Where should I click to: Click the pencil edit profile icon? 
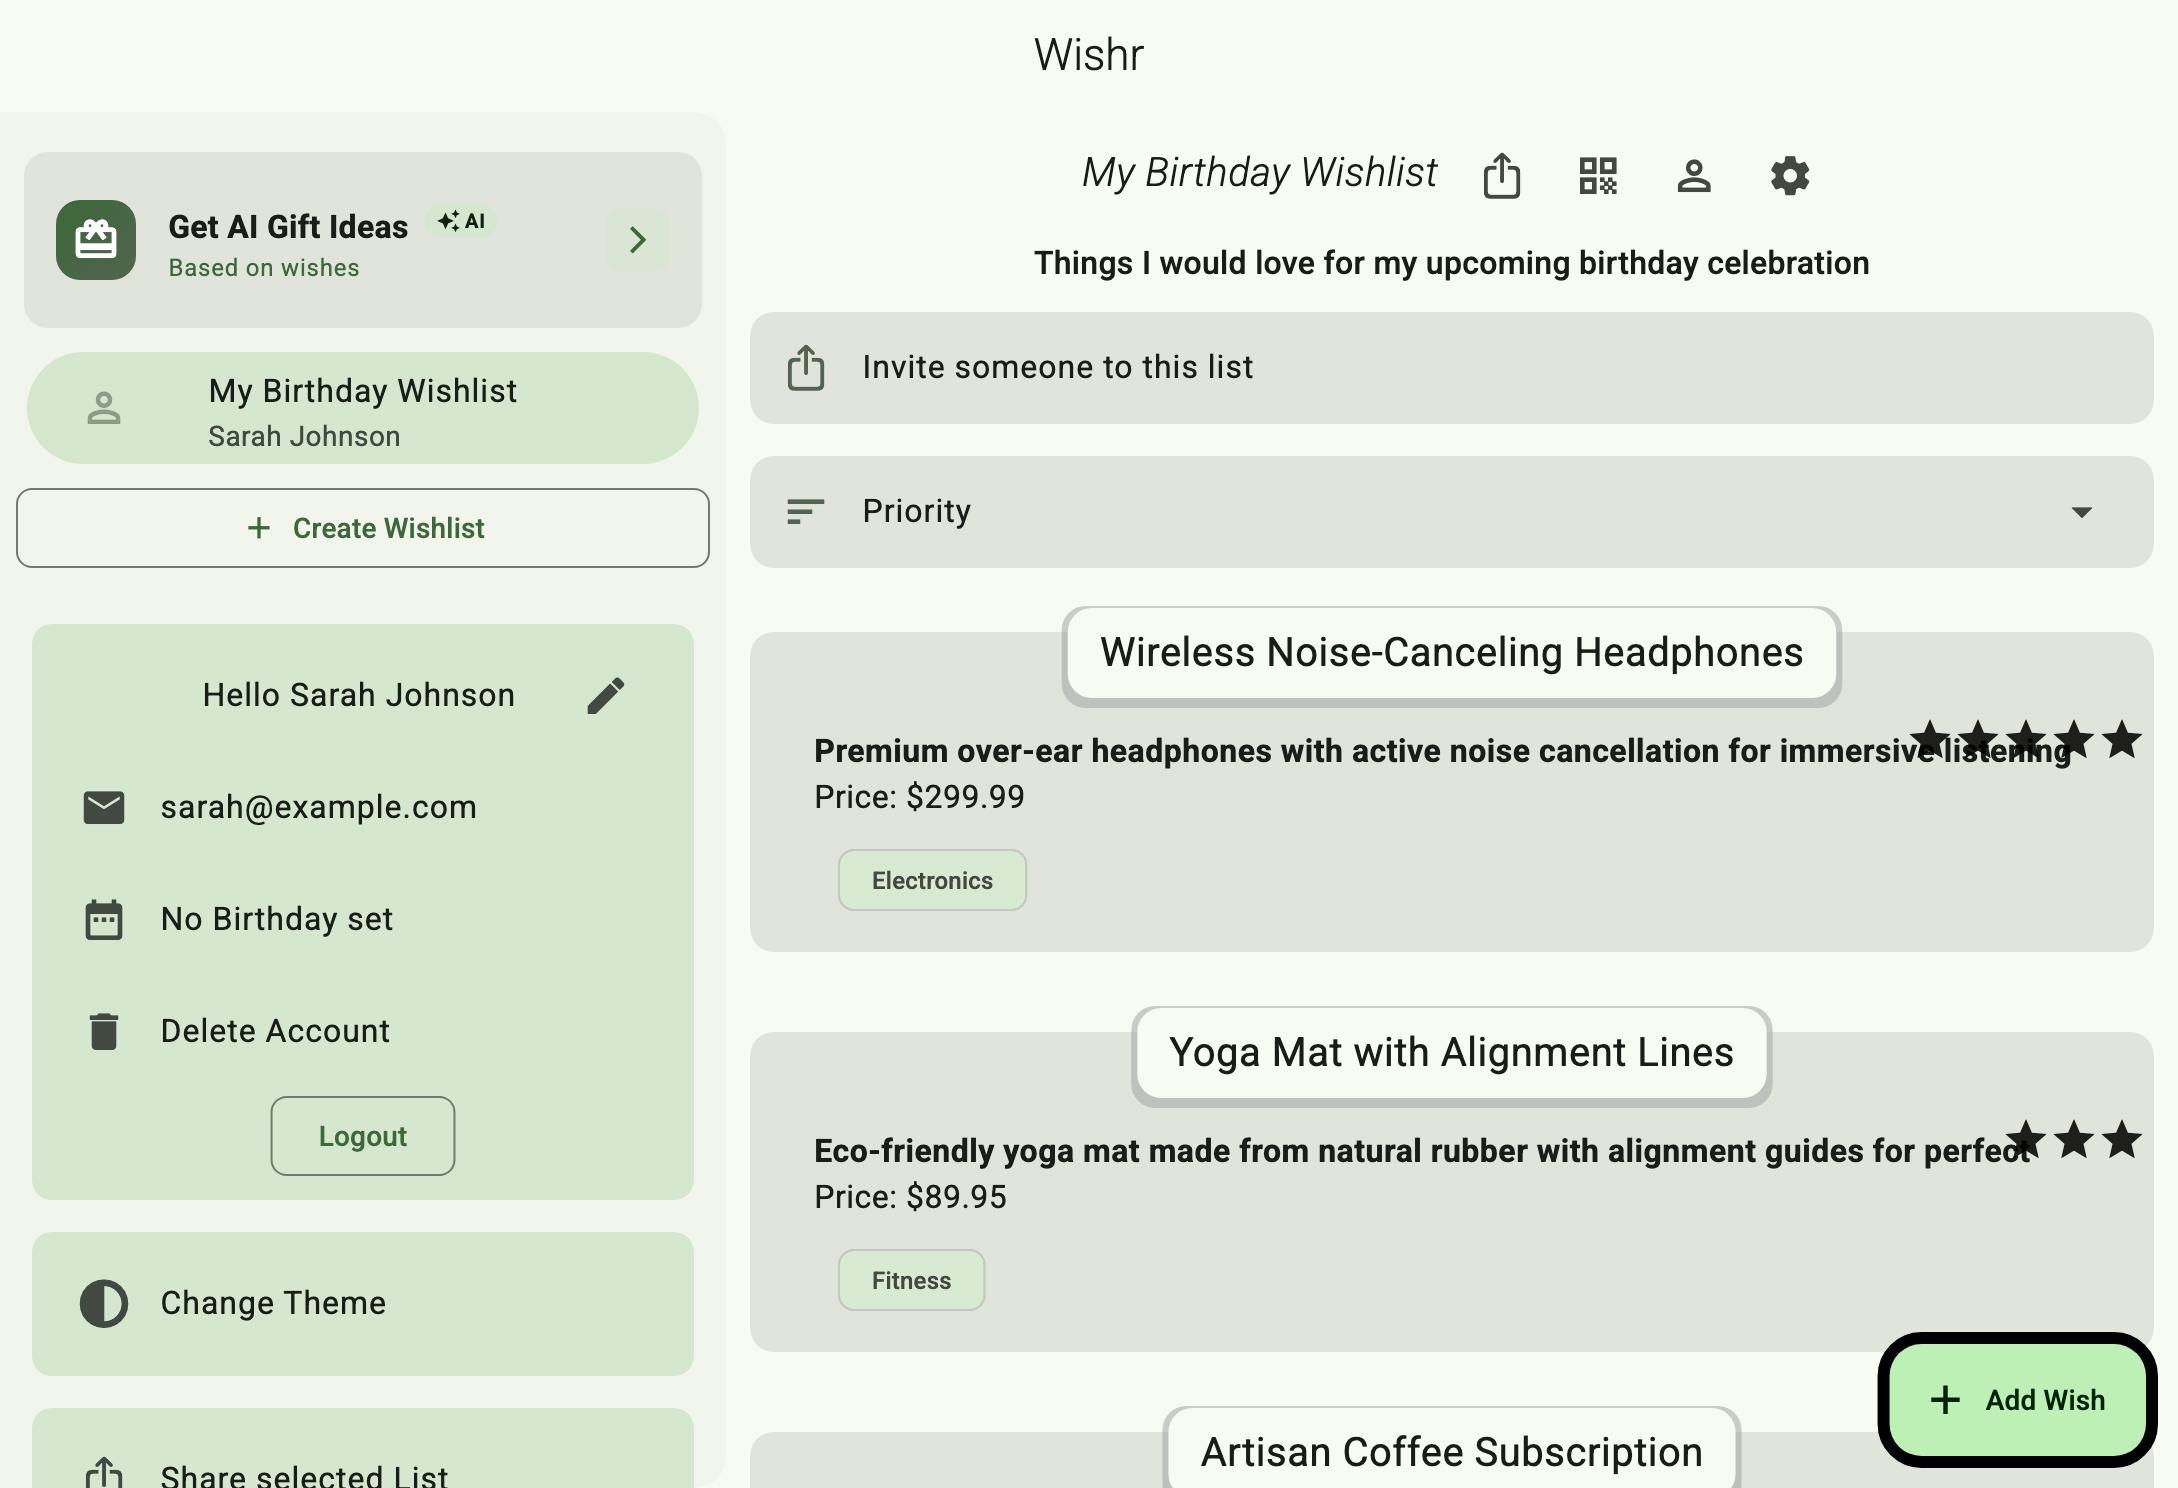tap(606, 696)
